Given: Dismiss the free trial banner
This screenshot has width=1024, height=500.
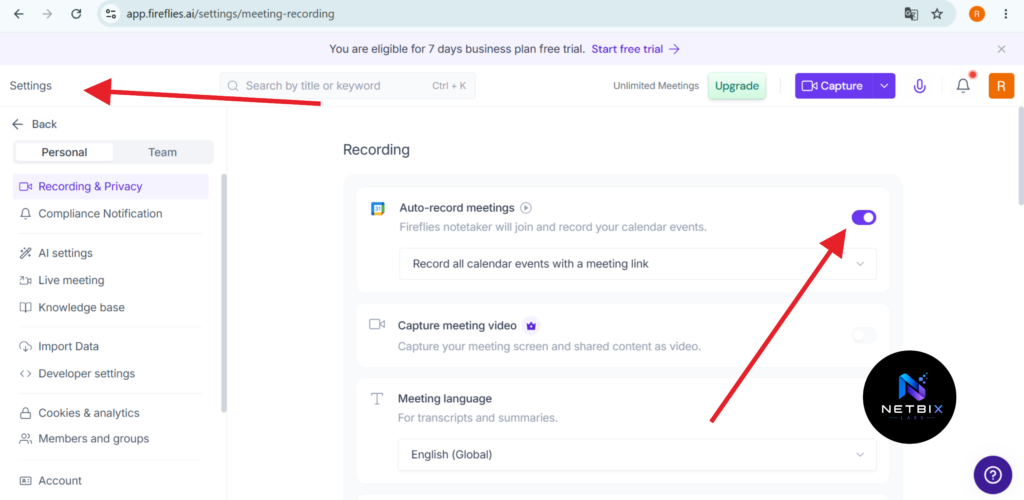Looking at the screenshot, I should click(1001, 49).
